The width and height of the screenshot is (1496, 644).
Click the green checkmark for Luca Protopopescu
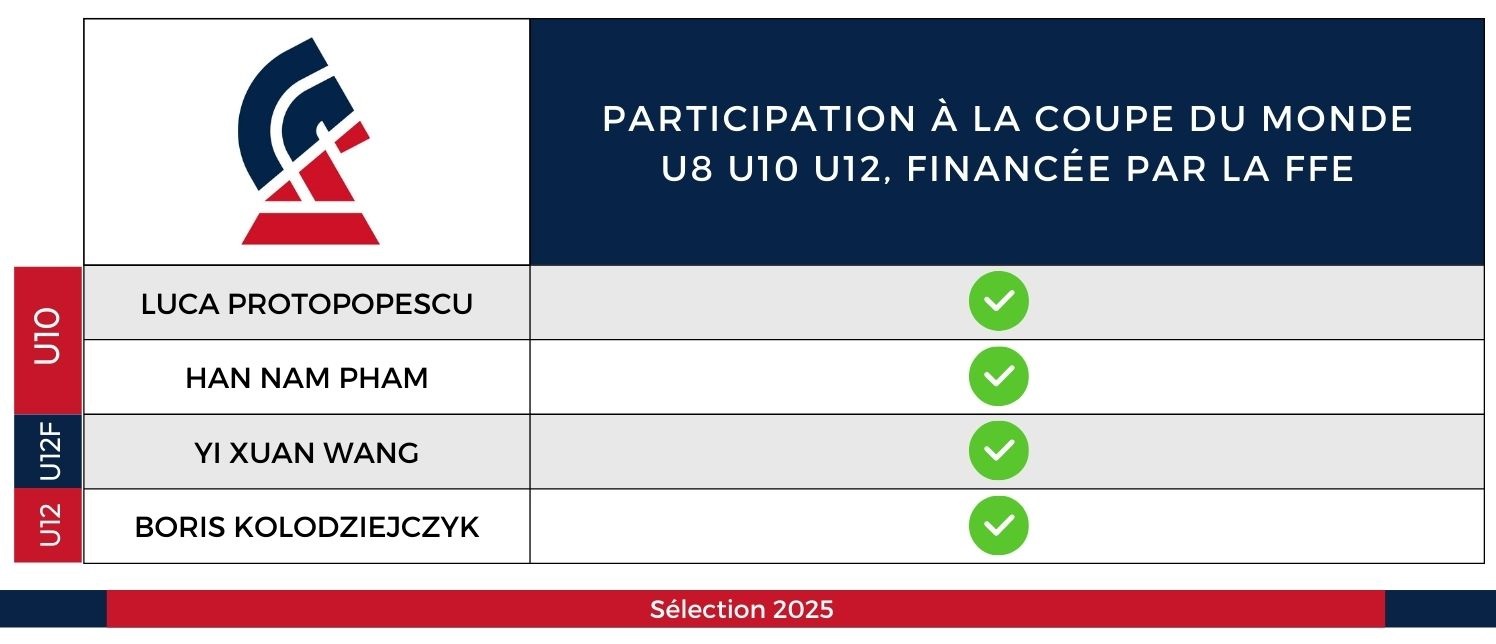998,301
